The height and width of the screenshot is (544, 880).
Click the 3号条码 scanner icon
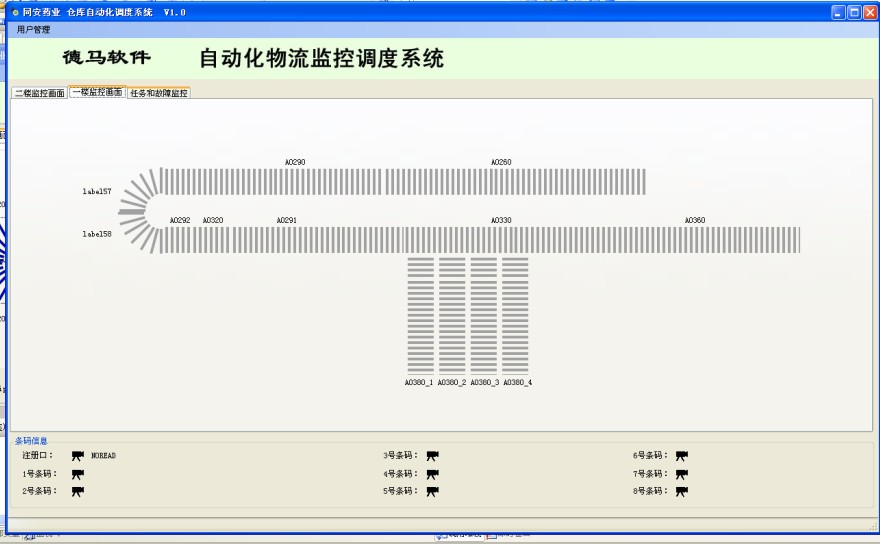coord(433,456)
